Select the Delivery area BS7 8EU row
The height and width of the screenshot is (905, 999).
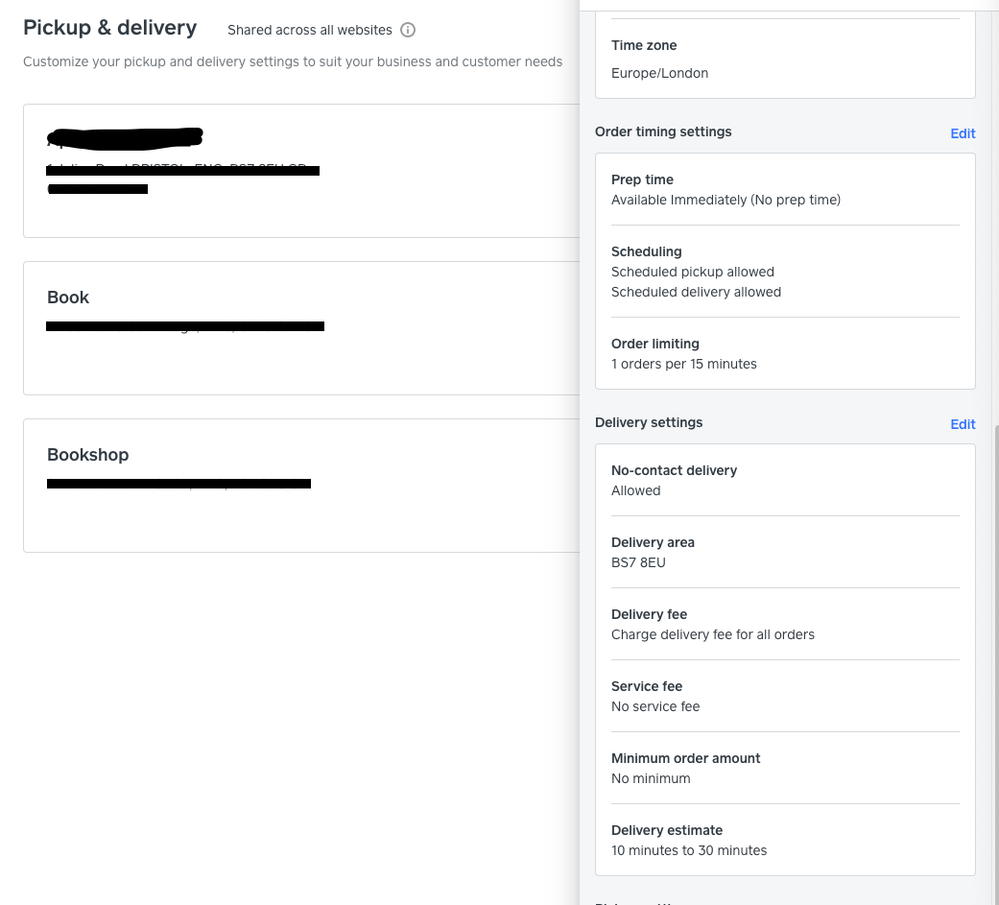pyautogui.click(x=784, y=552)
